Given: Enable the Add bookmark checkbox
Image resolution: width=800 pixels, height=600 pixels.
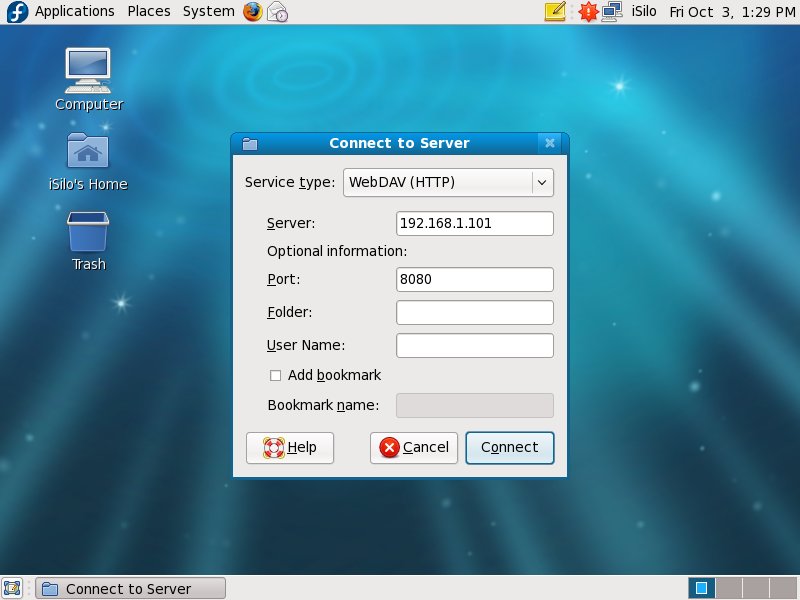Looking at the screenshot, I should pos(276,375).
